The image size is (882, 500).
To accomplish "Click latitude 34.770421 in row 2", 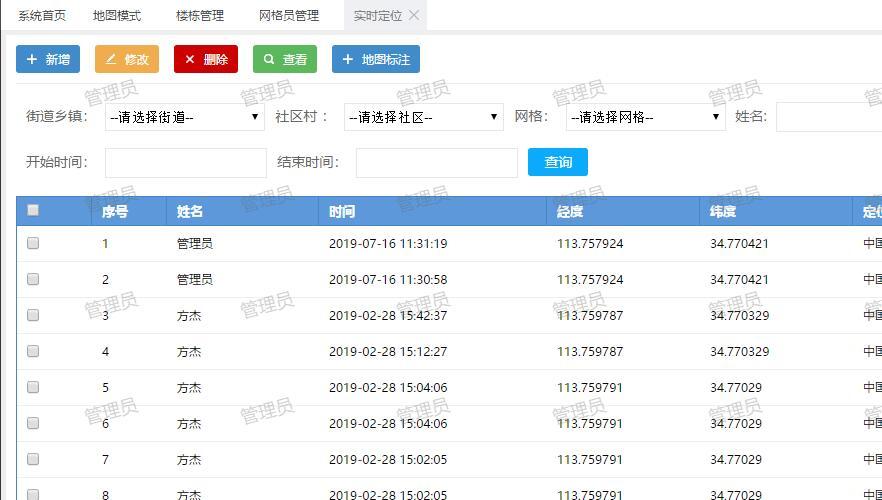I will pos(739,280).
